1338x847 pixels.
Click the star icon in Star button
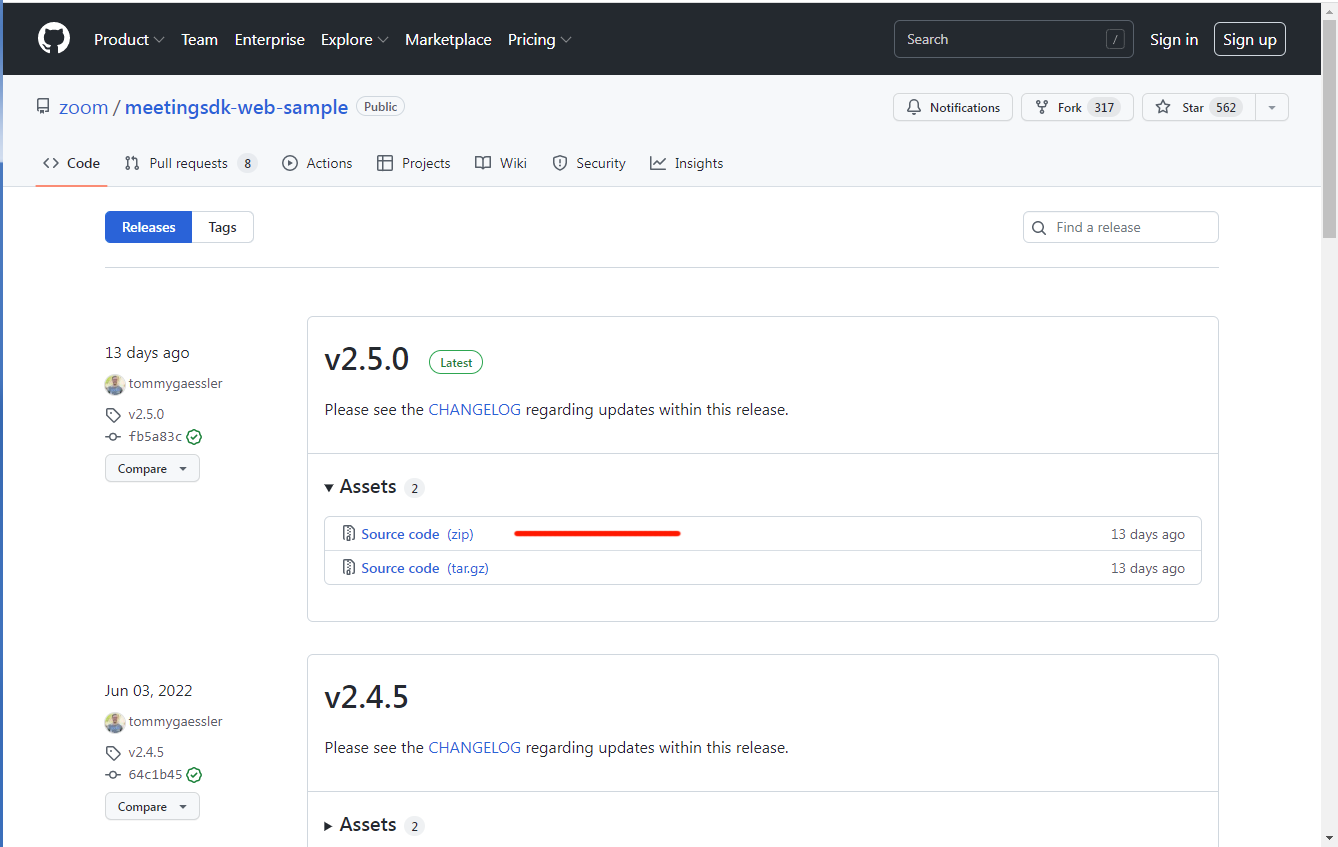point(1163,107)
